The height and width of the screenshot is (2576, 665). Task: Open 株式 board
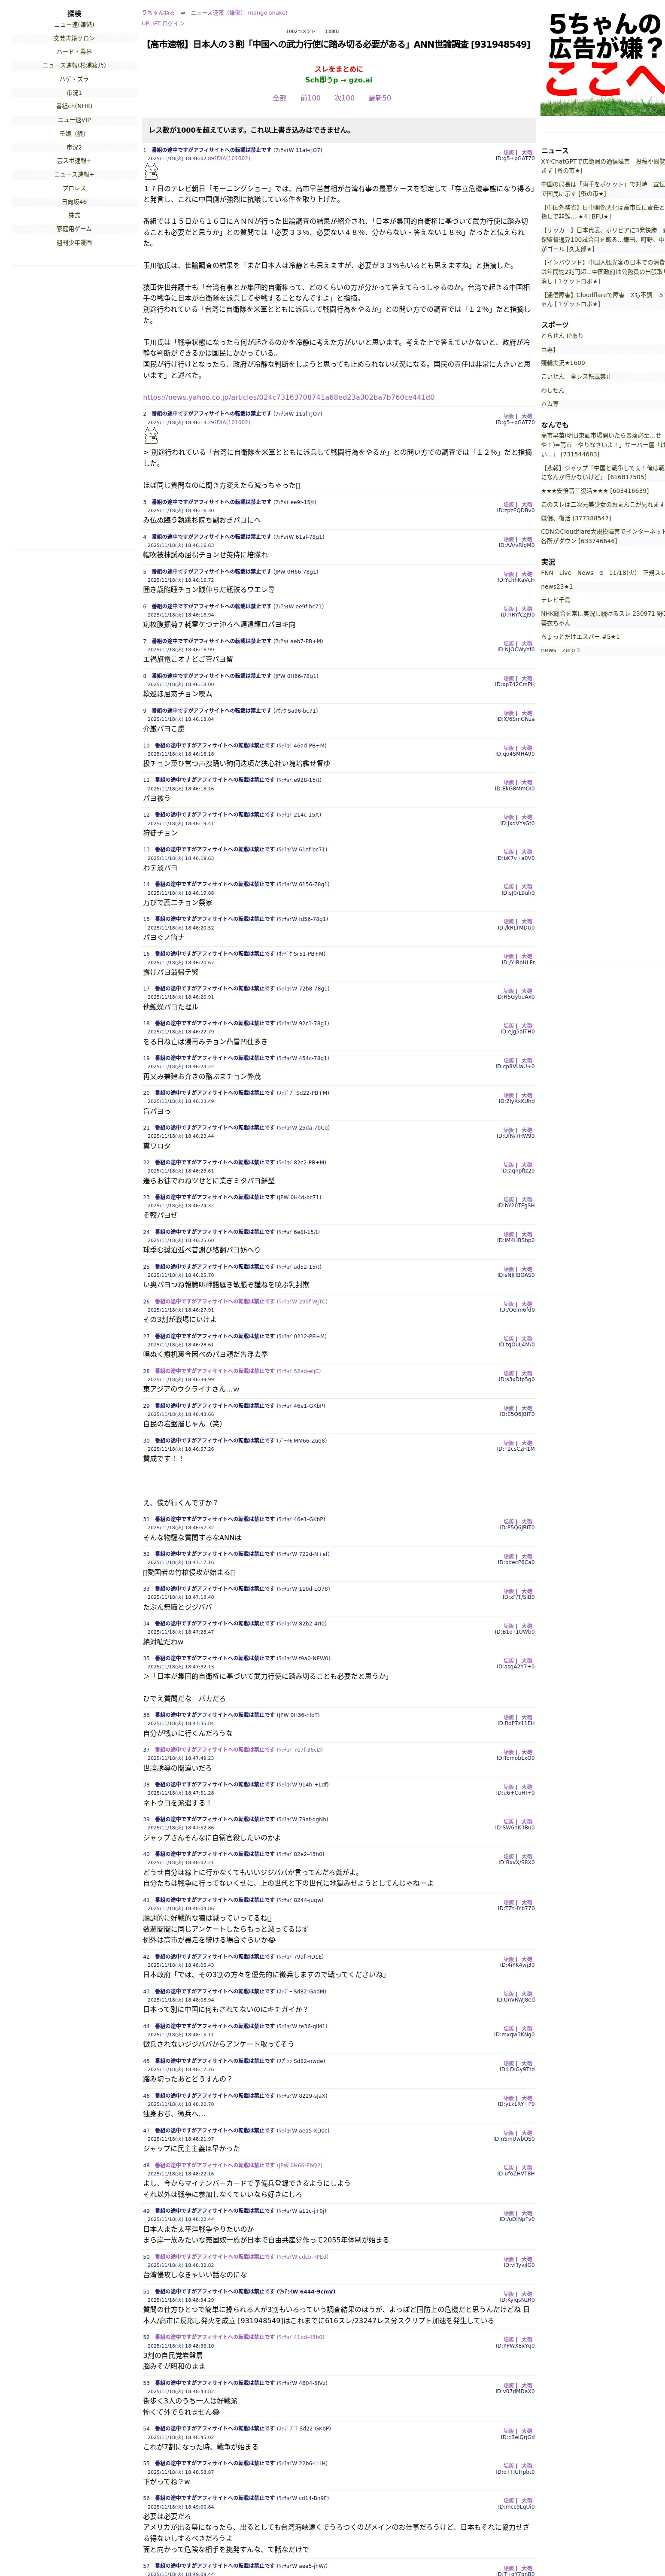[x=74, y=215]
